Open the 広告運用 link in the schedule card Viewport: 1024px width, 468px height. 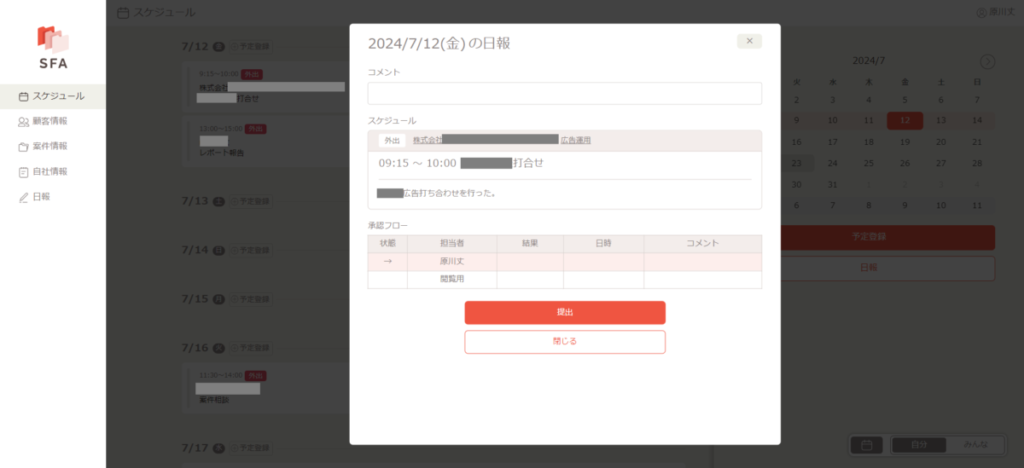point(575,140)
